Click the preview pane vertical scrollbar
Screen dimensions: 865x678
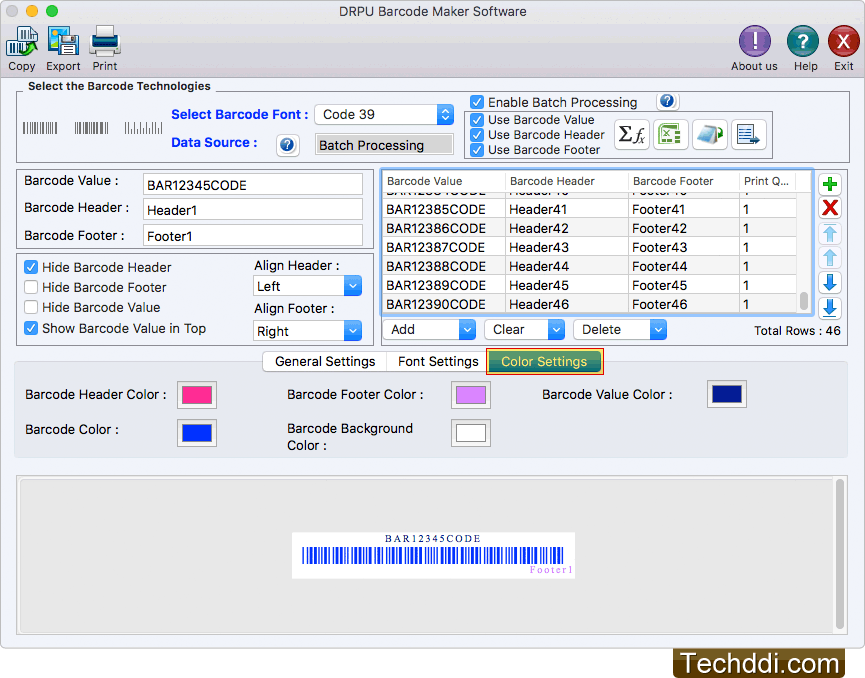(840, 554)
